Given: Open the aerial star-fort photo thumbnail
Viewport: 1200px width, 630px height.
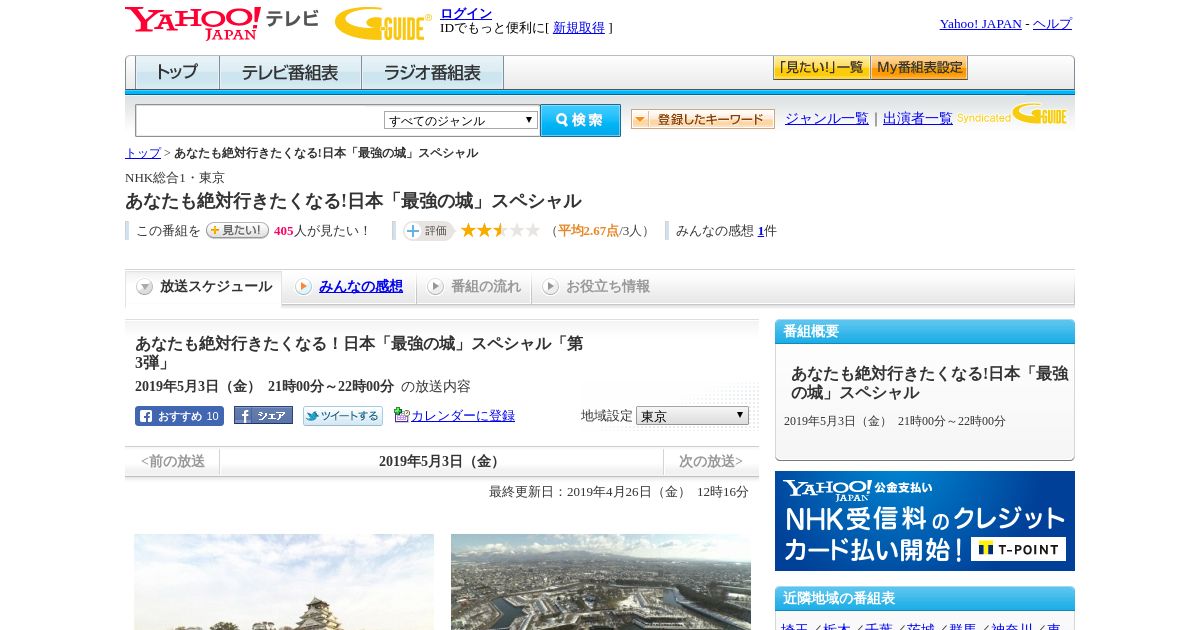Looking at the screenshot, I should (x=601, y=582).
